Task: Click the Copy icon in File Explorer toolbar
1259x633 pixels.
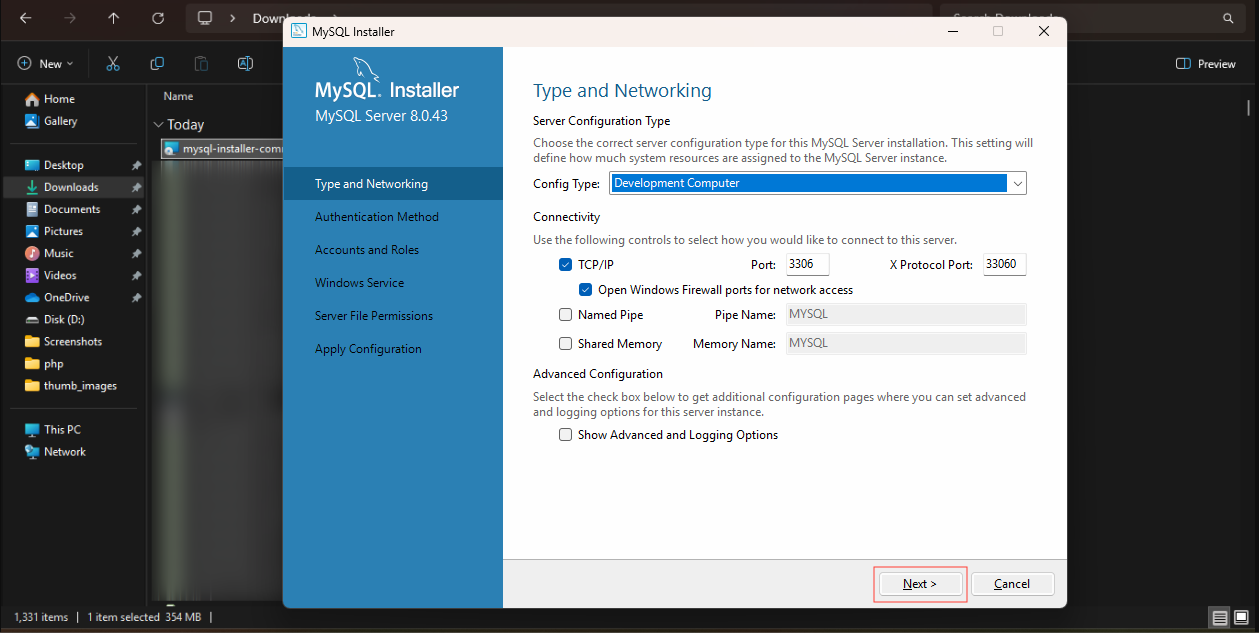Action: click(157, 63)
